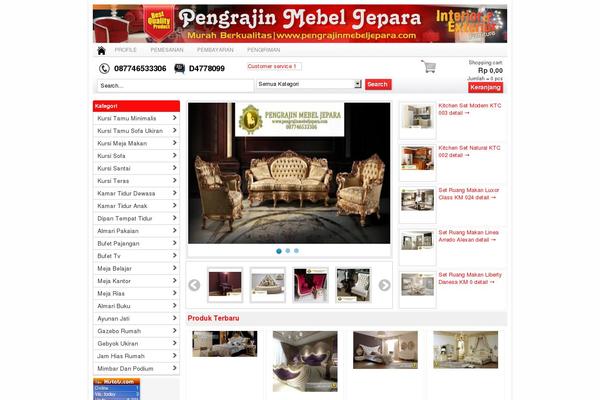Select the fourth carousel thumbnail, white chair
The image size is (600, 400).
(x=354, y=285)
